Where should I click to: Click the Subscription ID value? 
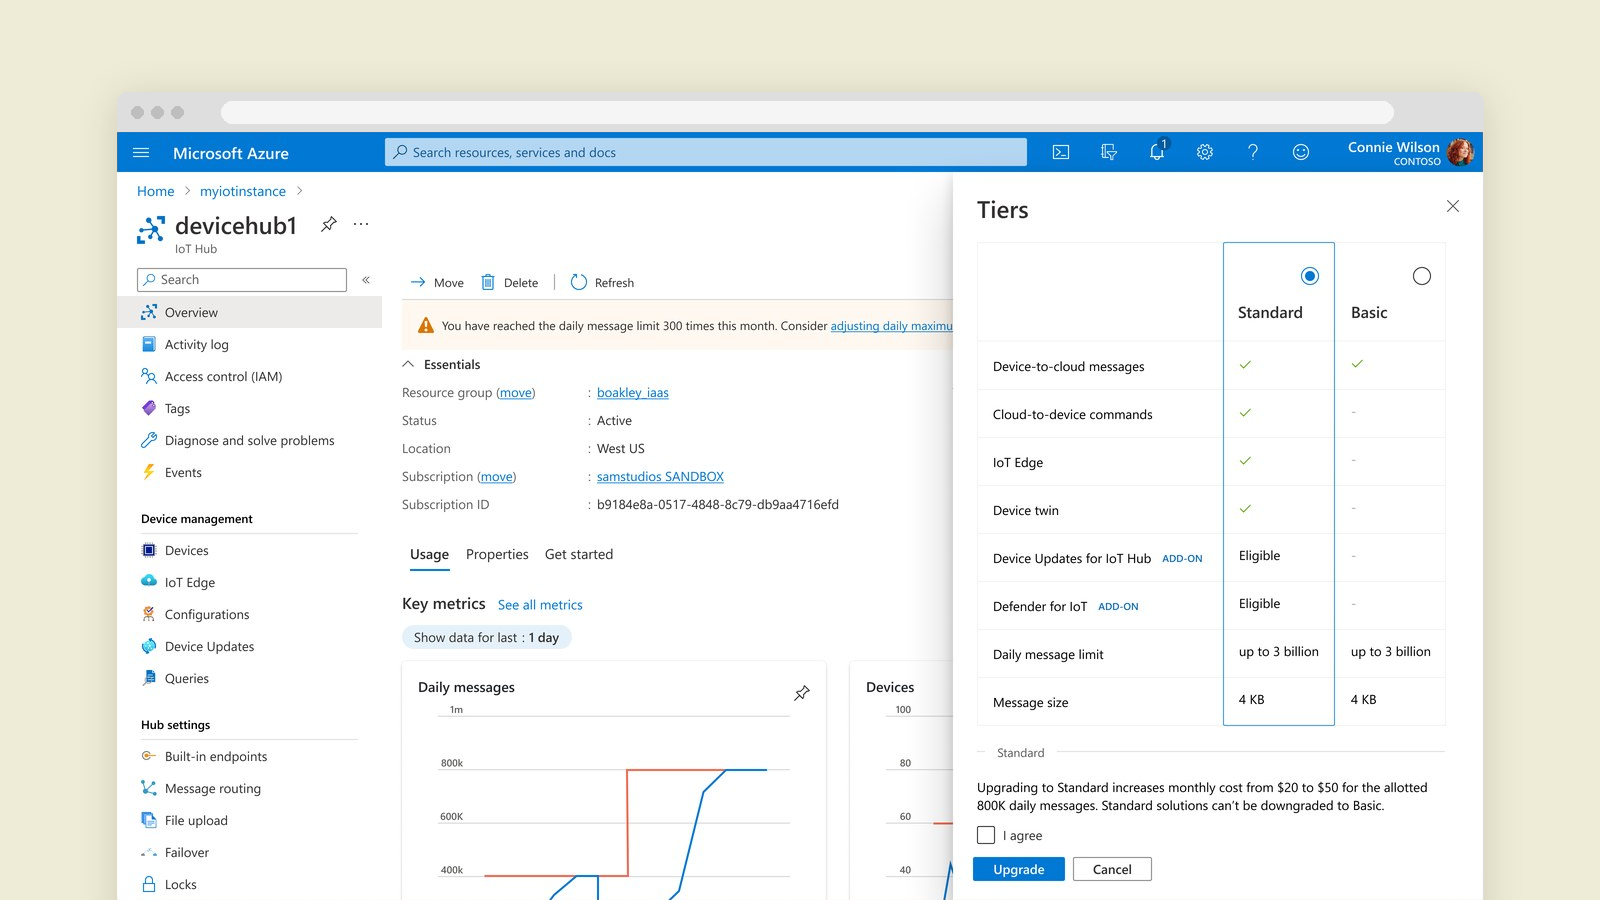click(x=718, y=505)
